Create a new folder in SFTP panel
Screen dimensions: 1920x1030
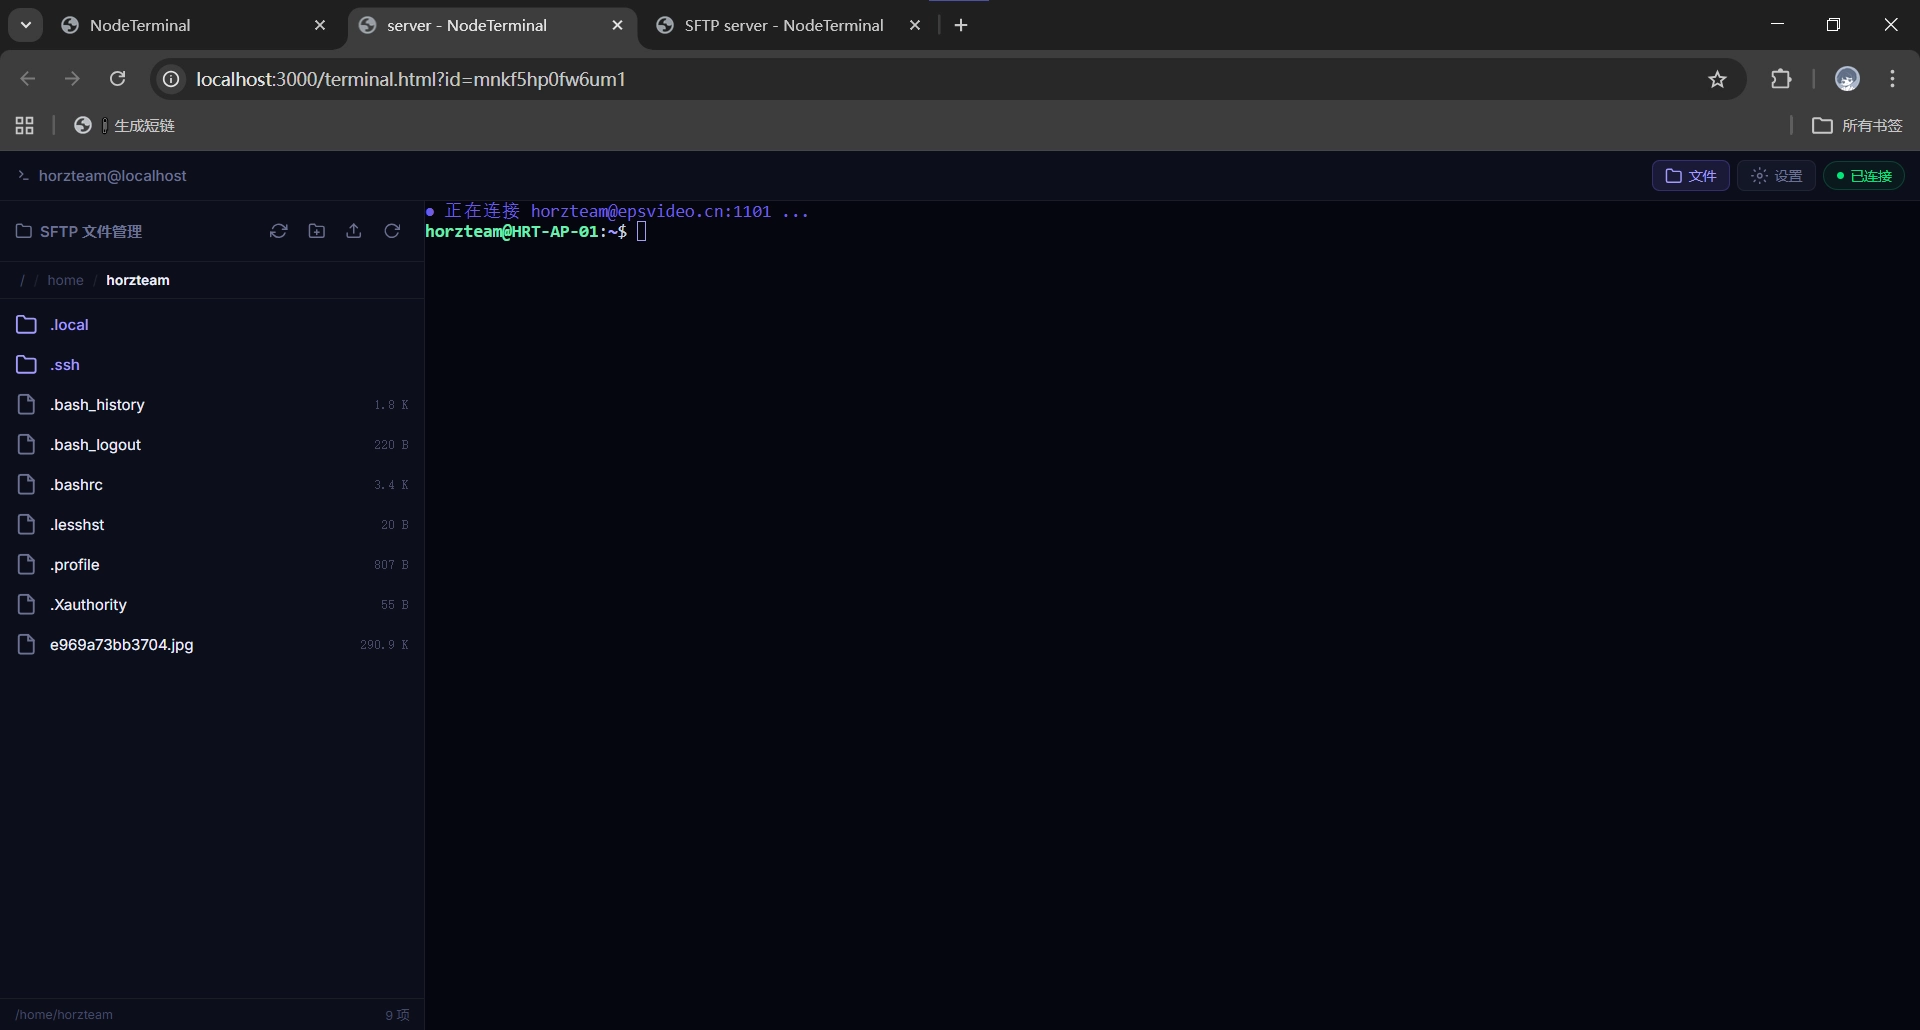[x=317, y=231]
